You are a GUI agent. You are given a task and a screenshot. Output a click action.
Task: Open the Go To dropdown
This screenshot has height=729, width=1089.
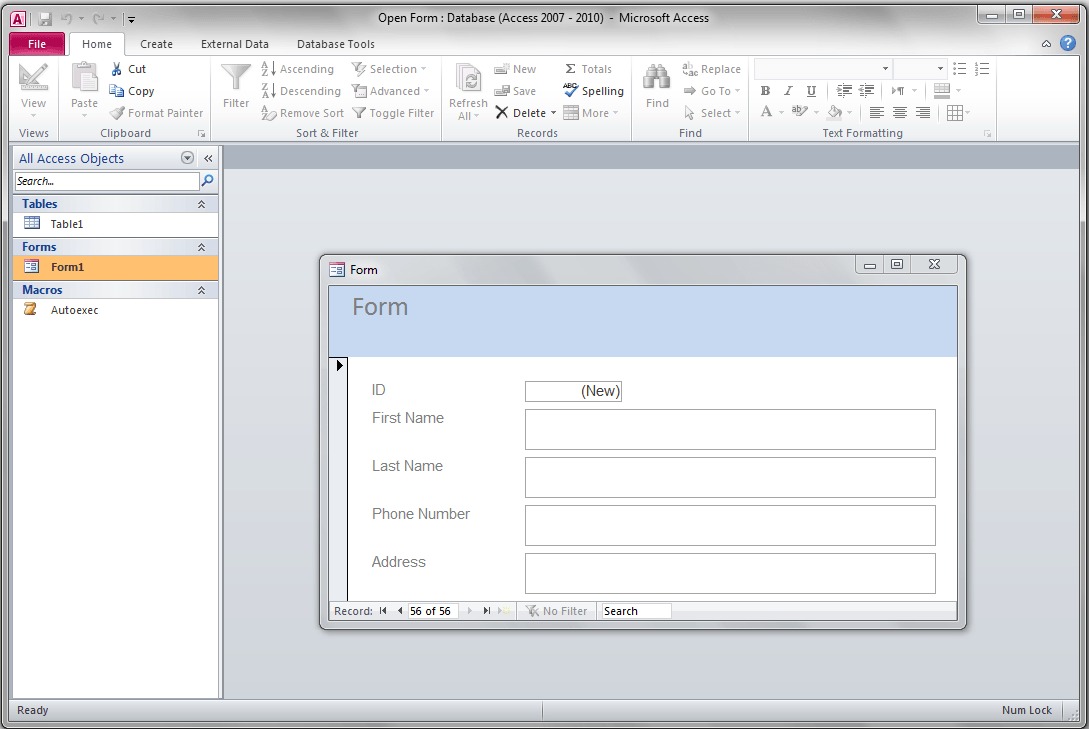click(x=711, y=91)
